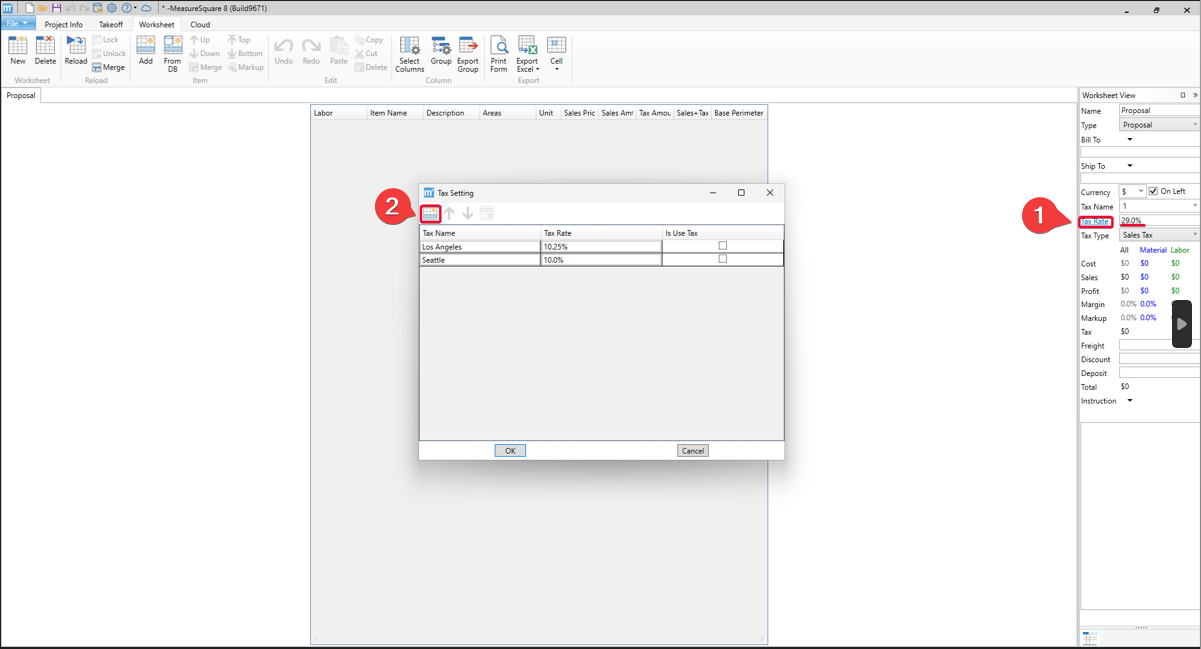Click the worksheet icon at panel bottom
Viewport: 1201px width, 649px height.
click(1090, 638)
